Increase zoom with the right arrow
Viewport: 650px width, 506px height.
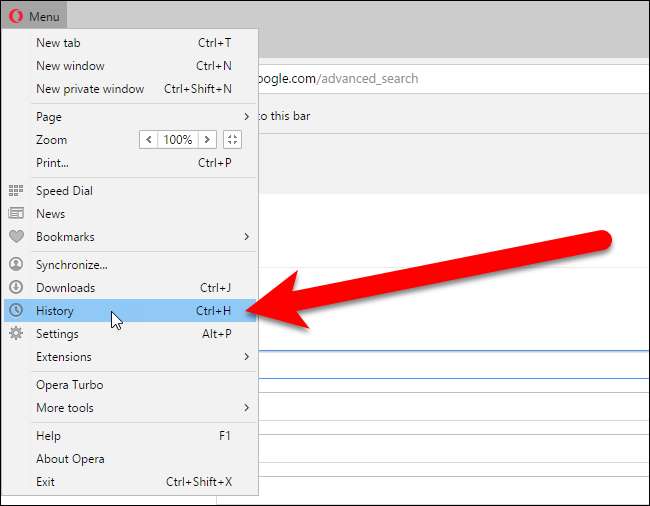click(x=207, y=140)
